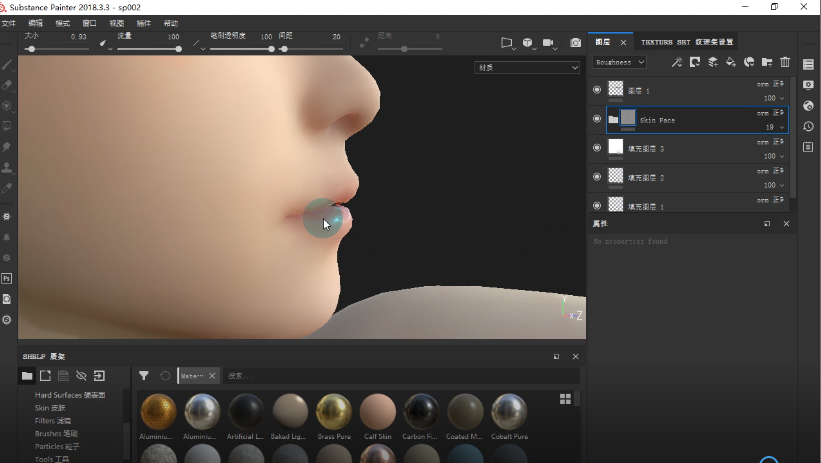This screenshot has height=463, width=821.
Task: Adjust the brush size (大小) slider
Action: coord(32,48)
